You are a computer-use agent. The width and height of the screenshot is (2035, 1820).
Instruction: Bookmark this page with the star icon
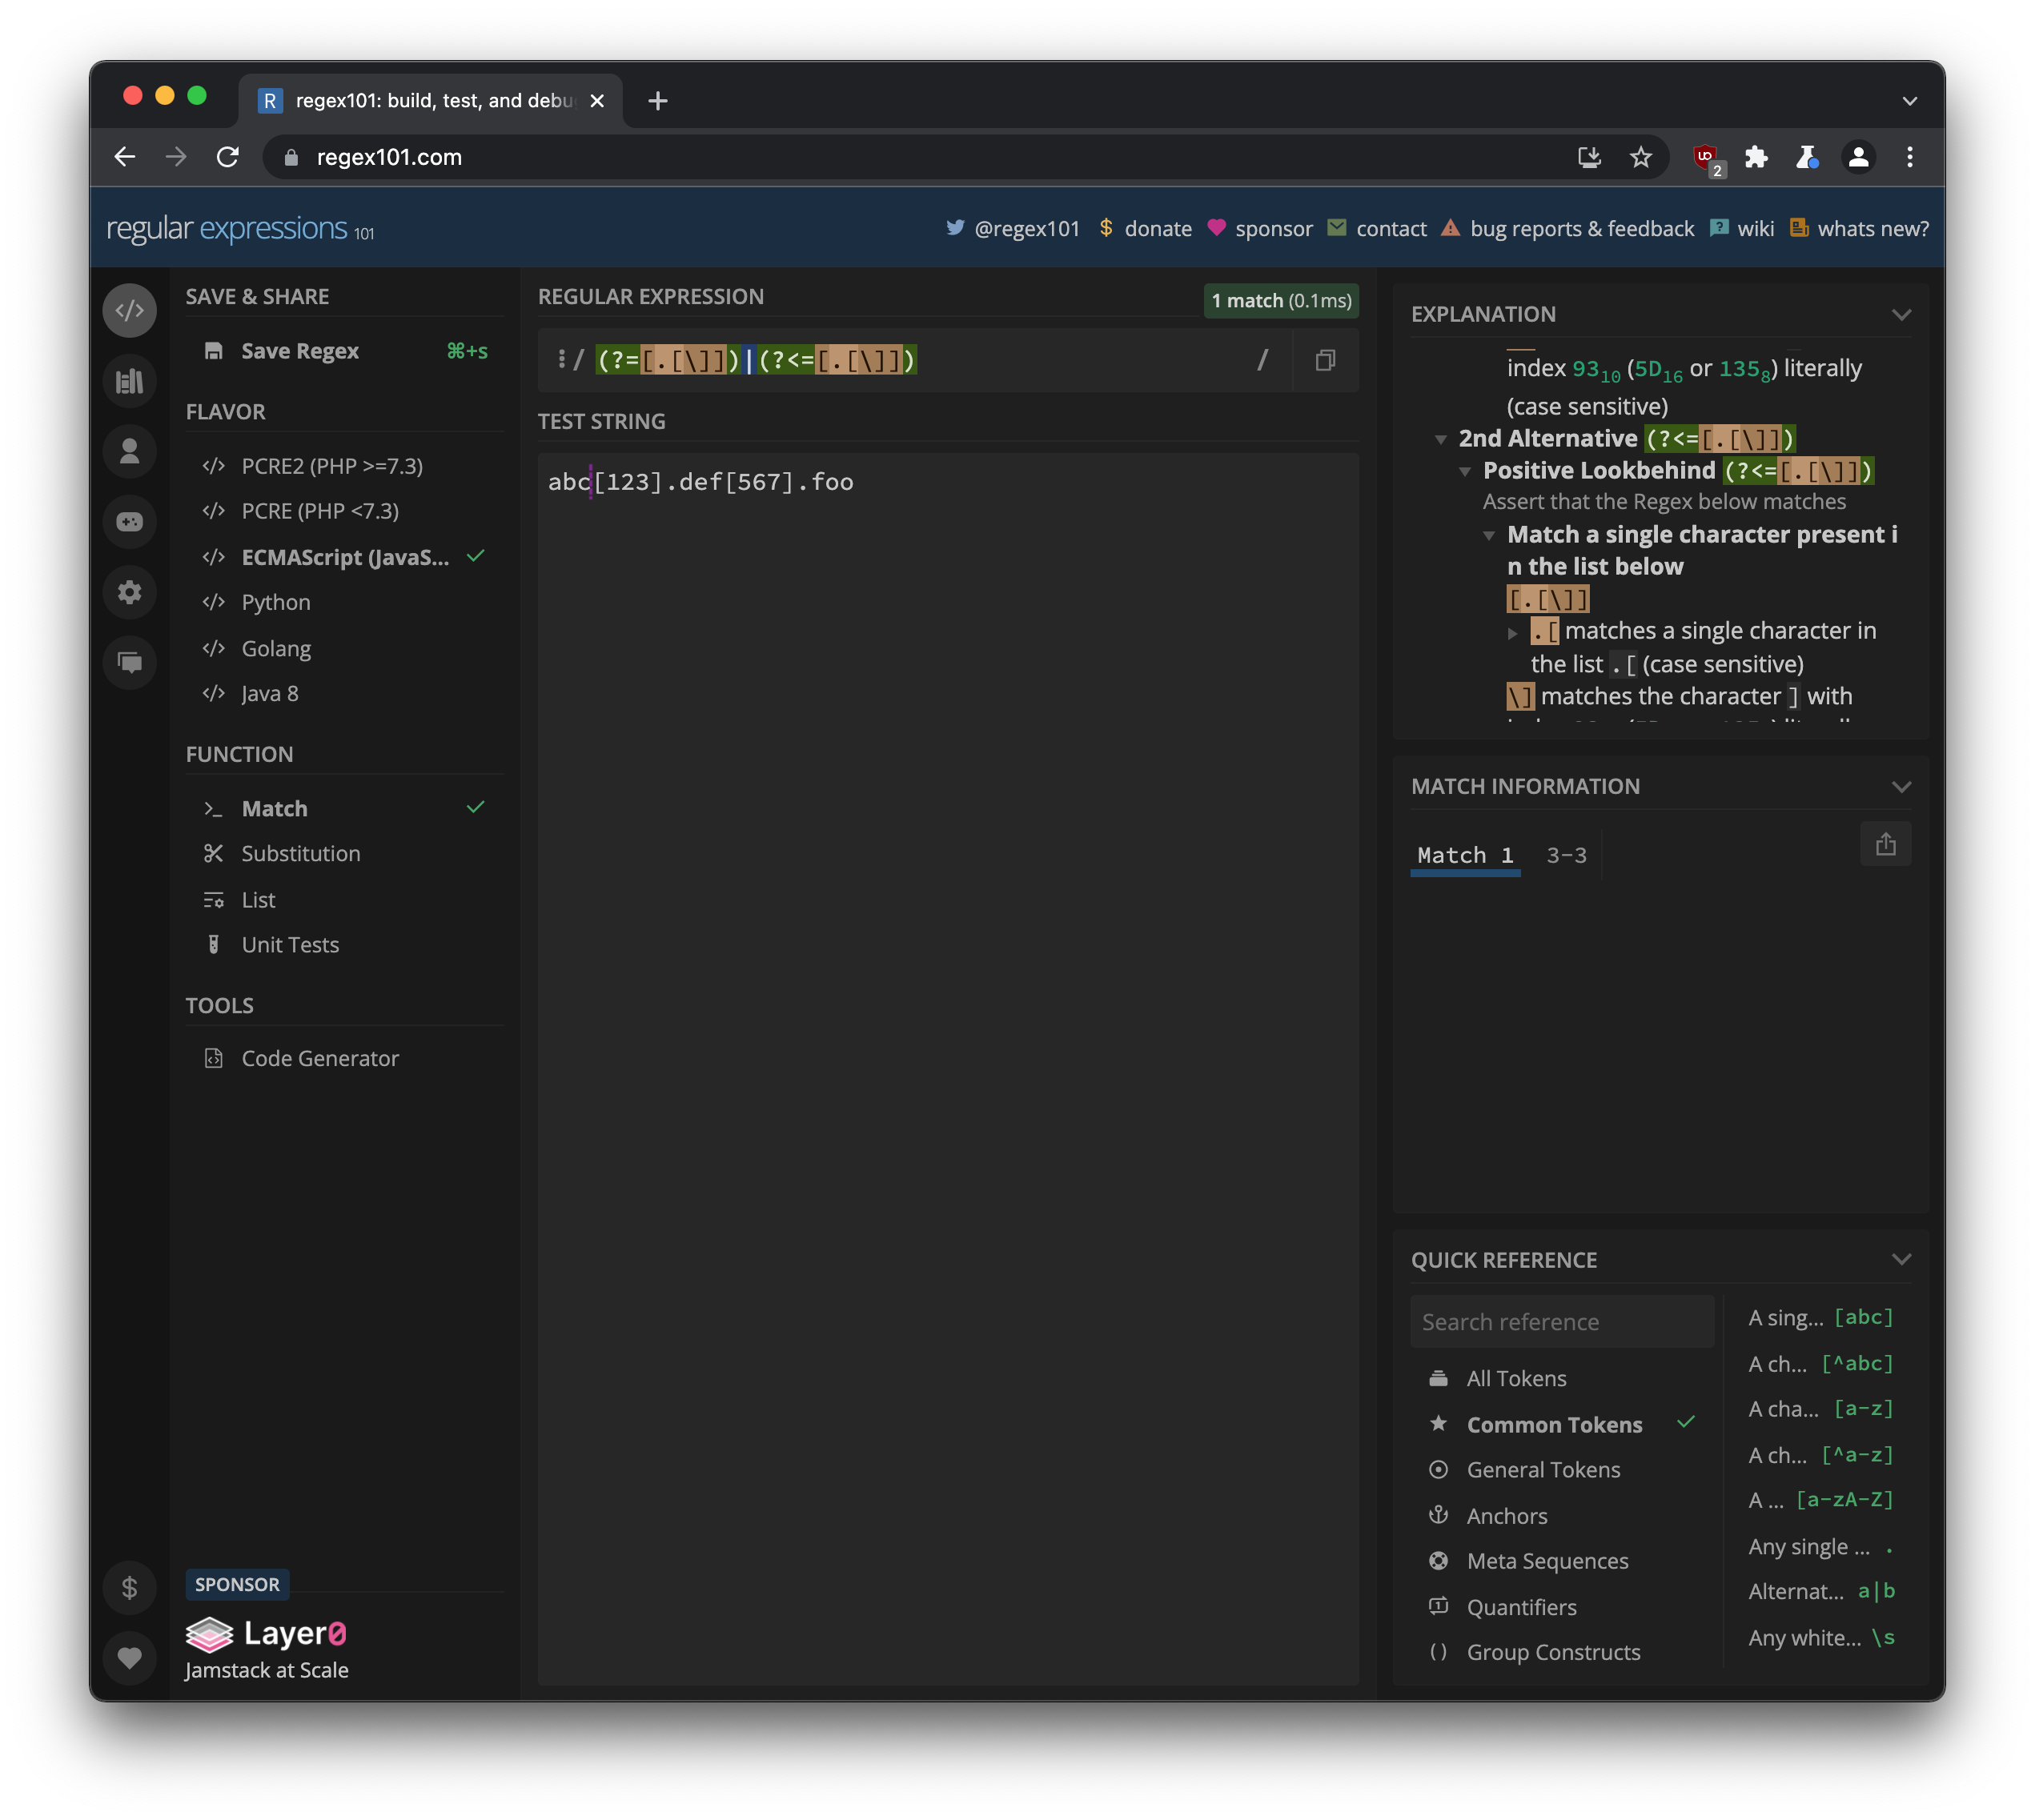click(1641, 157)
